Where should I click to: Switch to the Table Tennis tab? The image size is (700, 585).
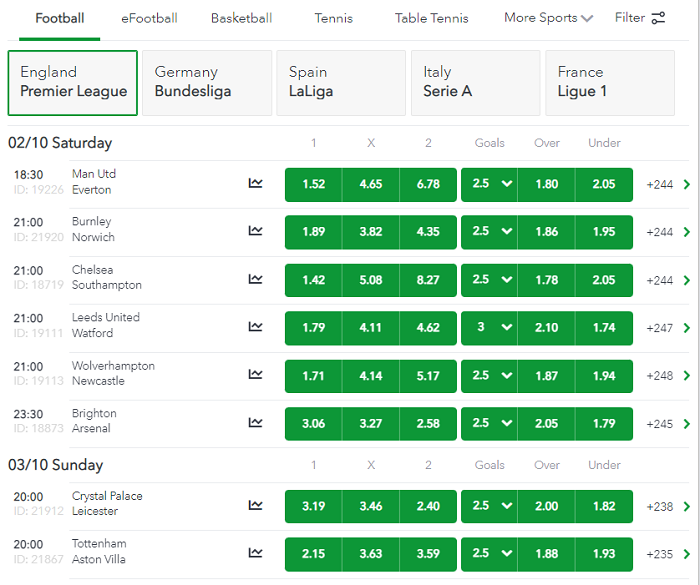click(431, 18)
